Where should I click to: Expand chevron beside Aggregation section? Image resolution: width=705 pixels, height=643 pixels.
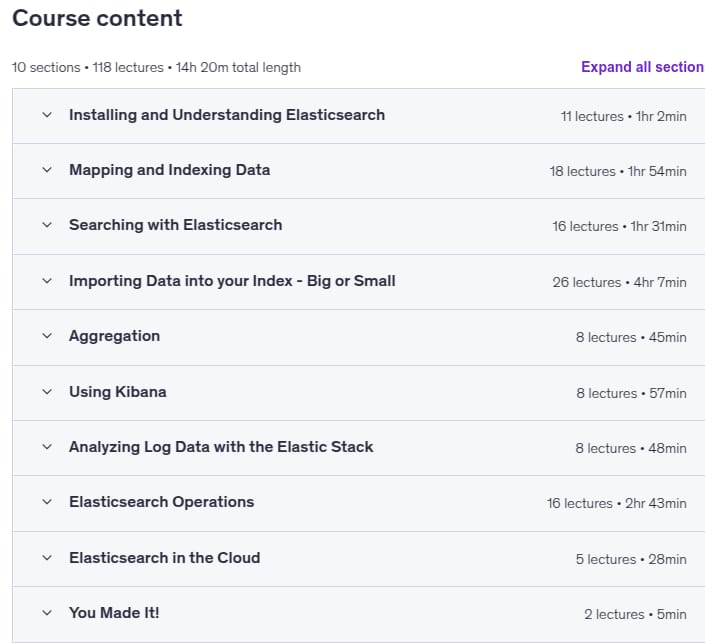tap(47, 336)
